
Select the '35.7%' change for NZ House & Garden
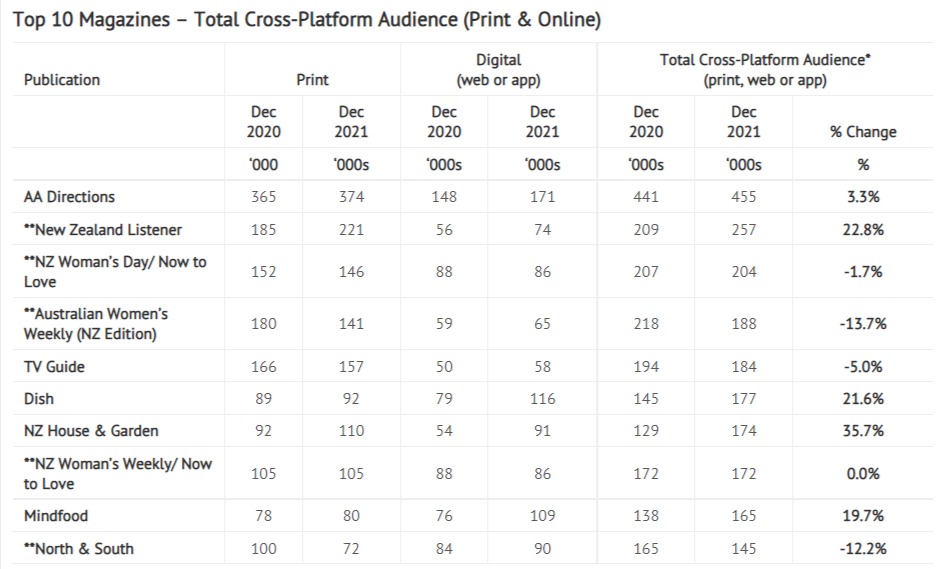(x=863, y=431)
